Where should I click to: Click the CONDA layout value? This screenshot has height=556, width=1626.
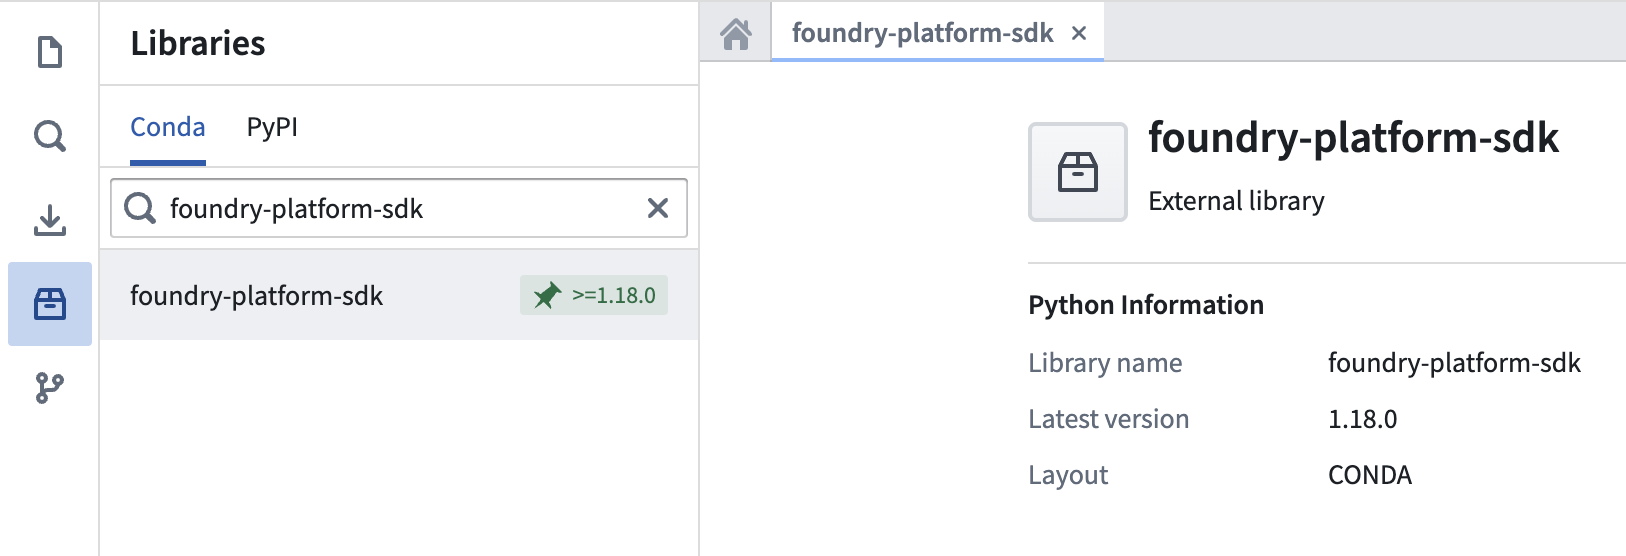tap(1369, 475)
